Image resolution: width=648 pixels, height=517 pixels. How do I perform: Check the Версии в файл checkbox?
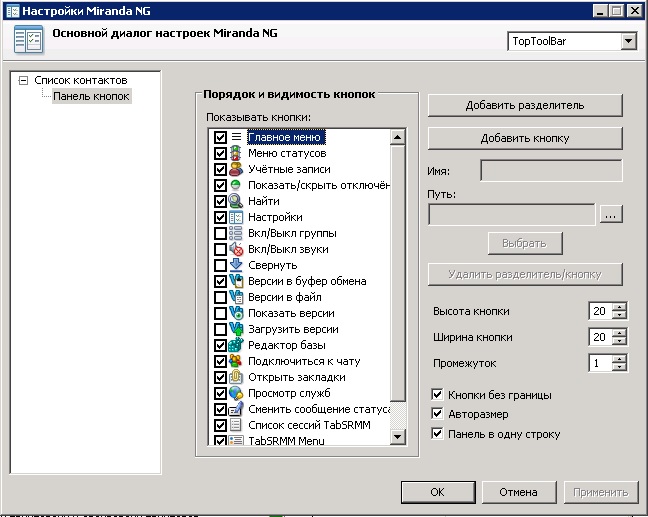(220, 297)
